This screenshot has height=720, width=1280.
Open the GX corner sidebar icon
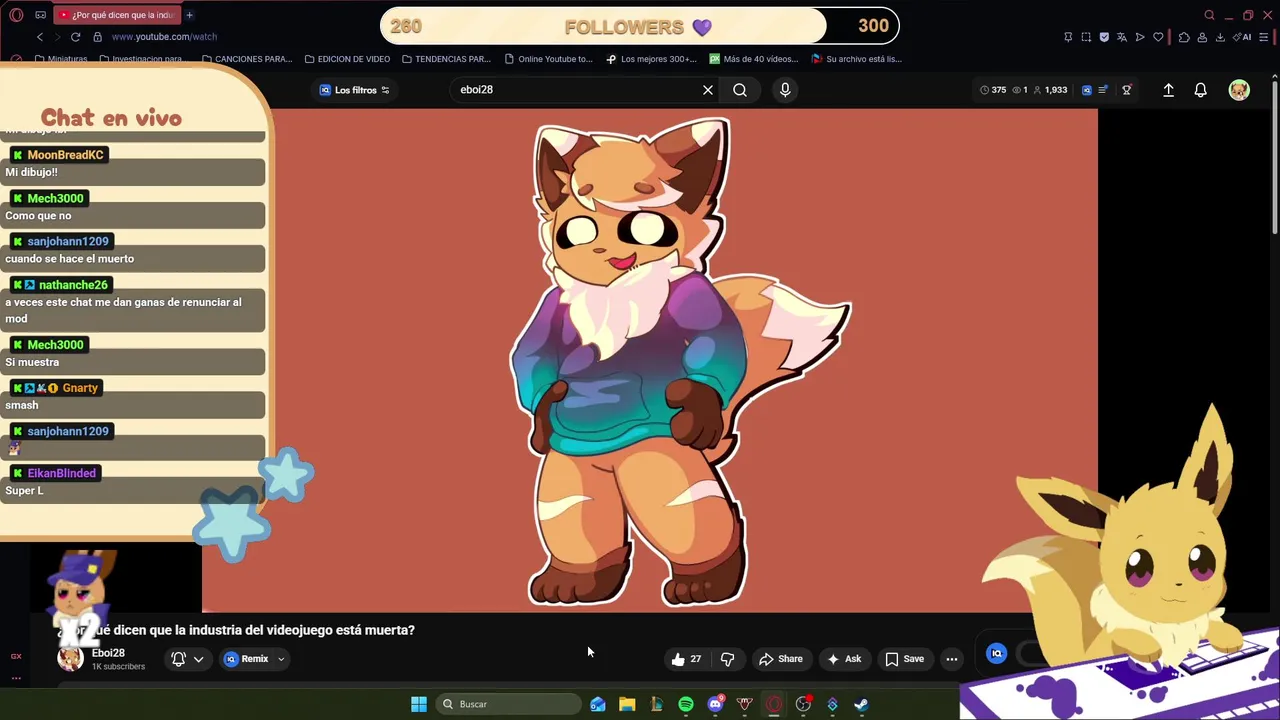click(x=16, y=657)
